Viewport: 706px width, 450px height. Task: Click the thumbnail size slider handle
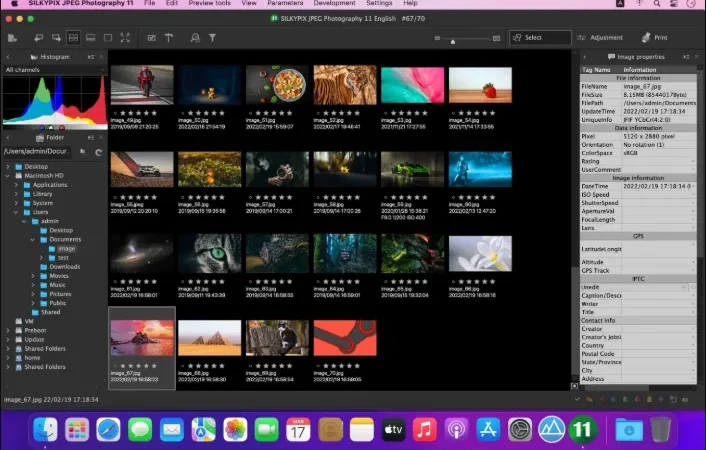[x=453, y=41]
